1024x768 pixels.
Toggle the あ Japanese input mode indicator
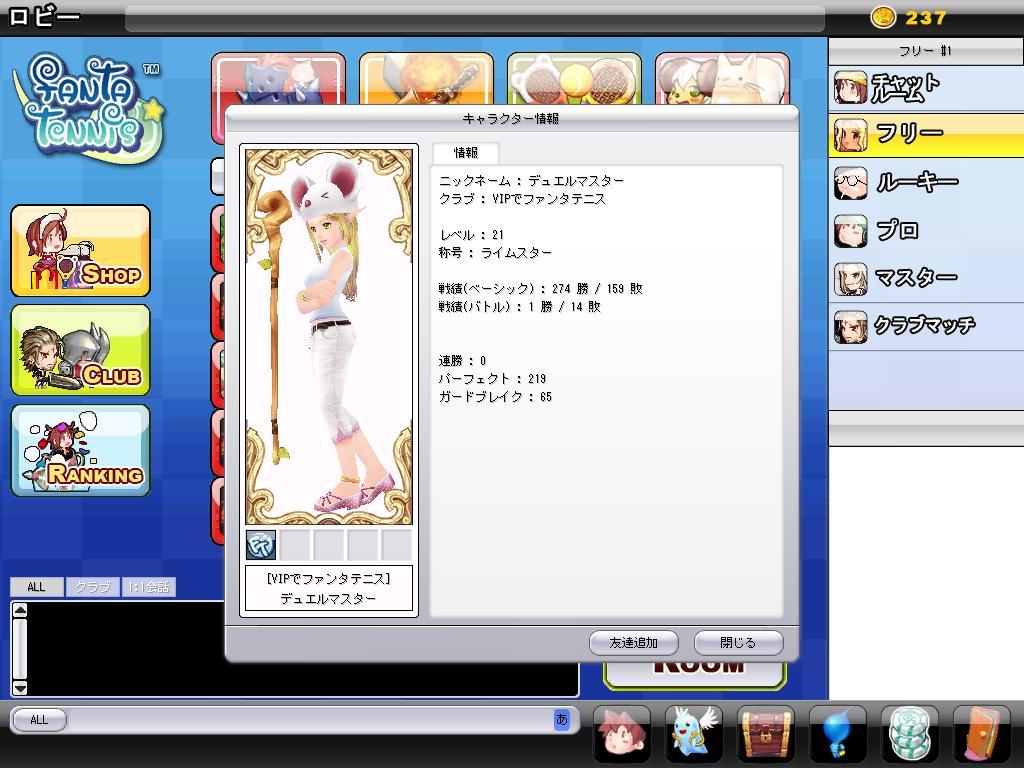click(561, 719)
